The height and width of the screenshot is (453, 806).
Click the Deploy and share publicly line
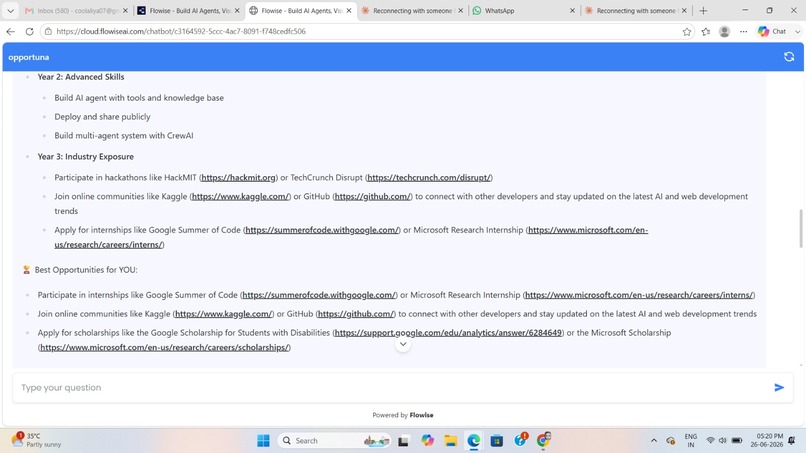tap(102, 117)
